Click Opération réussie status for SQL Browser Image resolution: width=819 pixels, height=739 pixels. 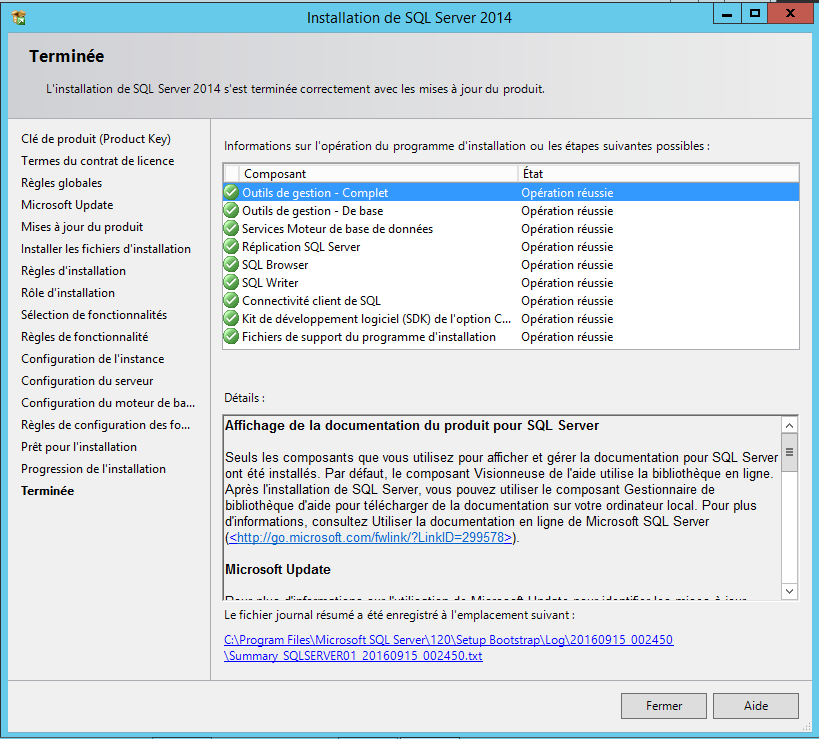(567, 265)
